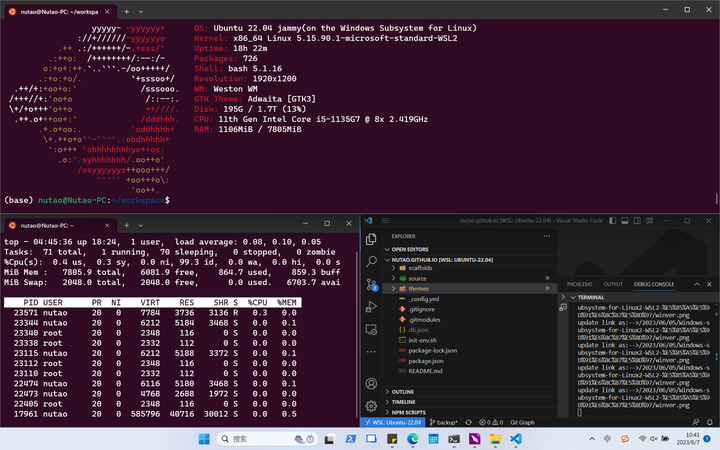
Task: Click the Accounts icon in activity bar
Action: (371, 383)
